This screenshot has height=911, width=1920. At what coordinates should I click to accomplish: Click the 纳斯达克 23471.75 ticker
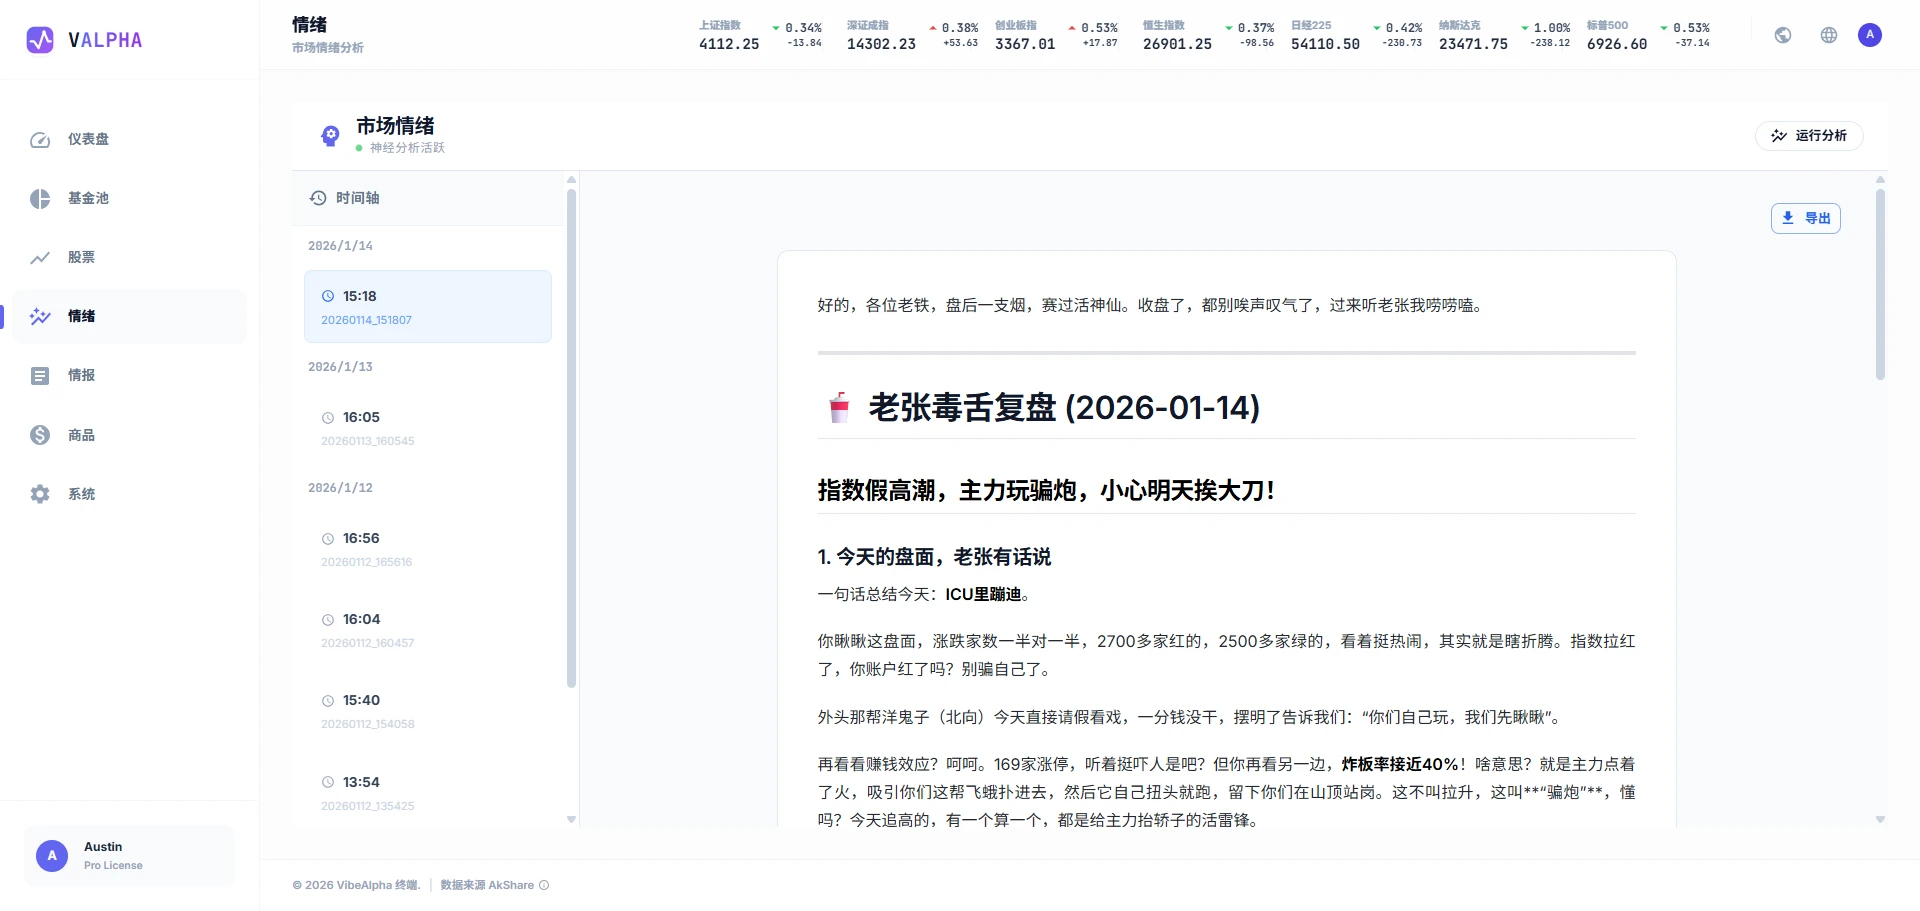(x=1505, y=35)
